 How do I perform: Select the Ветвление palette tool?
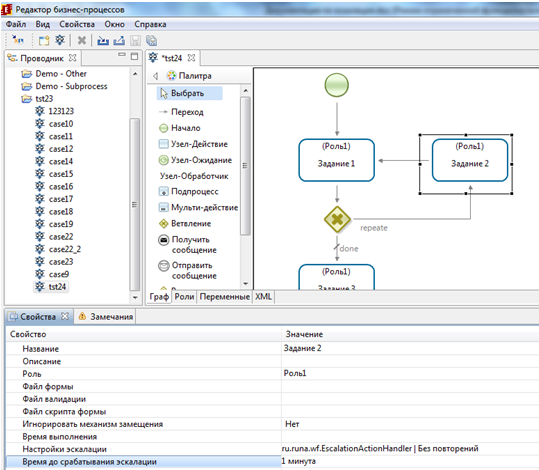click(185, 223)
